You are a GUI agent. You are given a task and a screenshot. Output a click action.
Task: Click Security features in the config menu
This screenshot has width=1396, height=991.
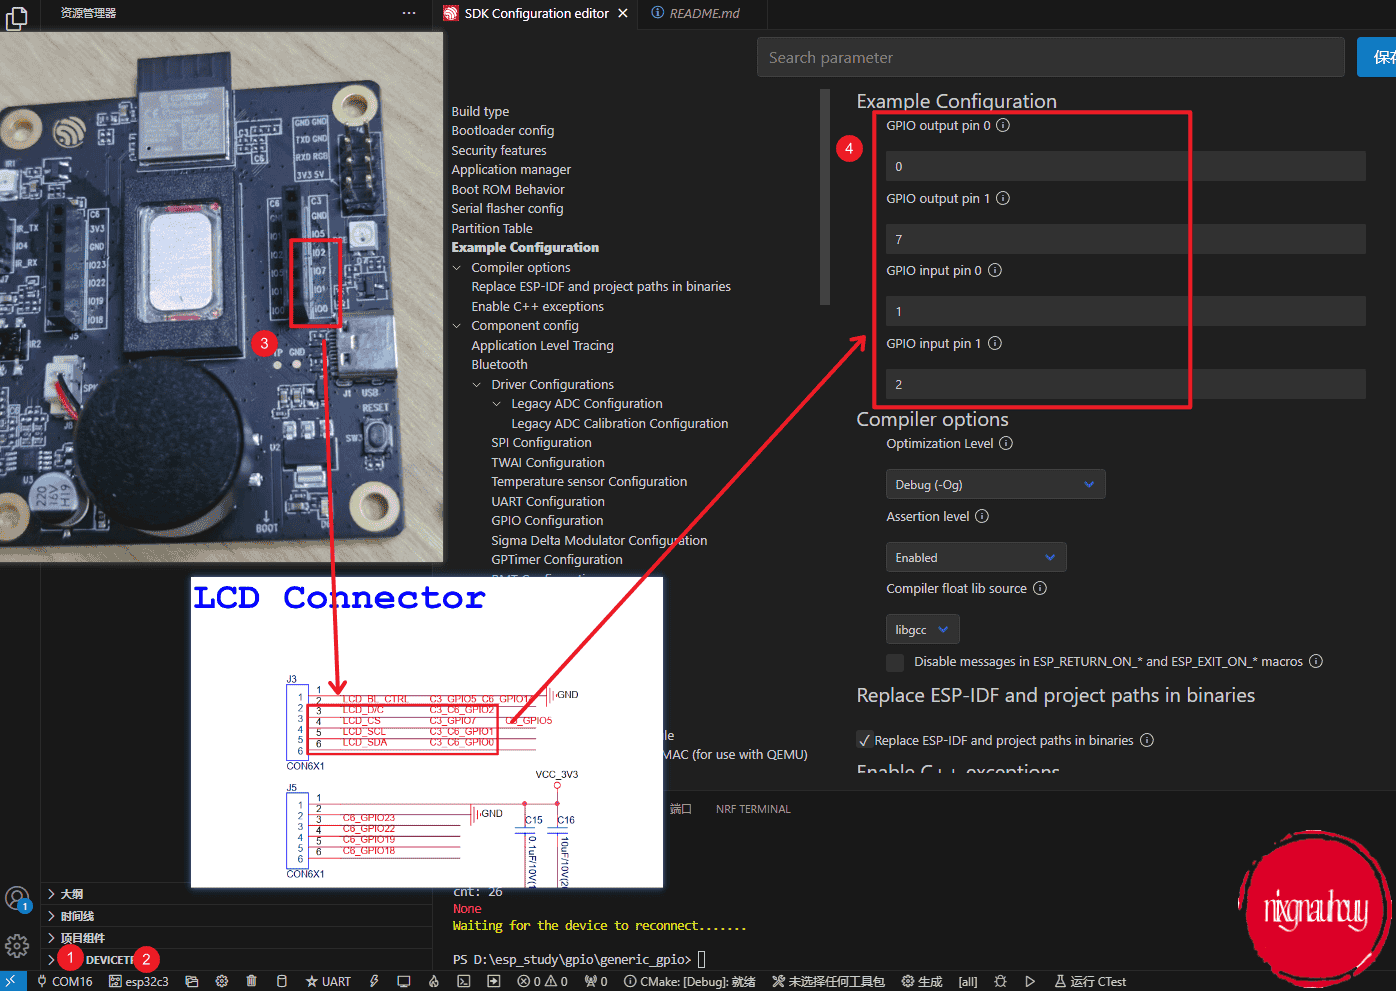[499, 150]
